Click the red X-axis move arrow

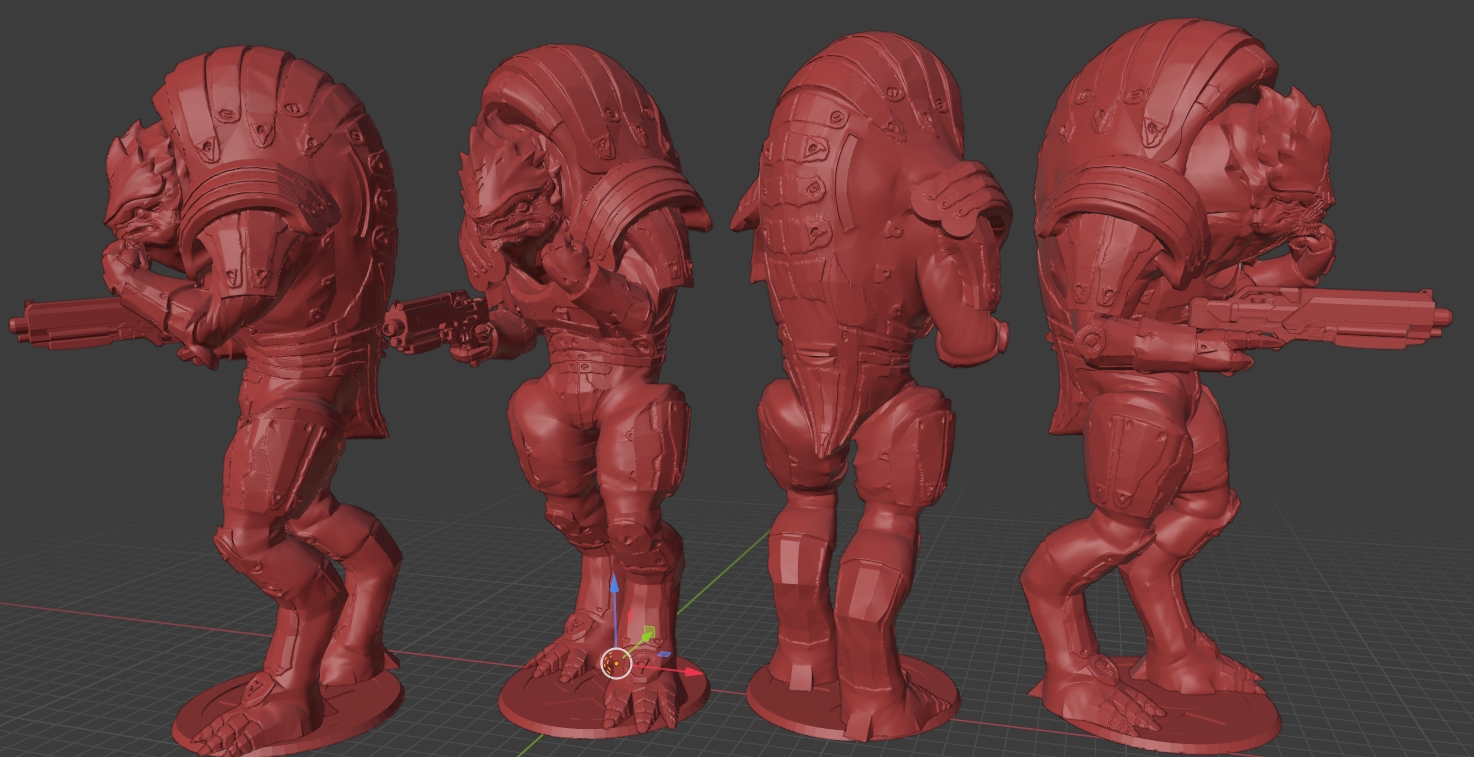point(694,672)
